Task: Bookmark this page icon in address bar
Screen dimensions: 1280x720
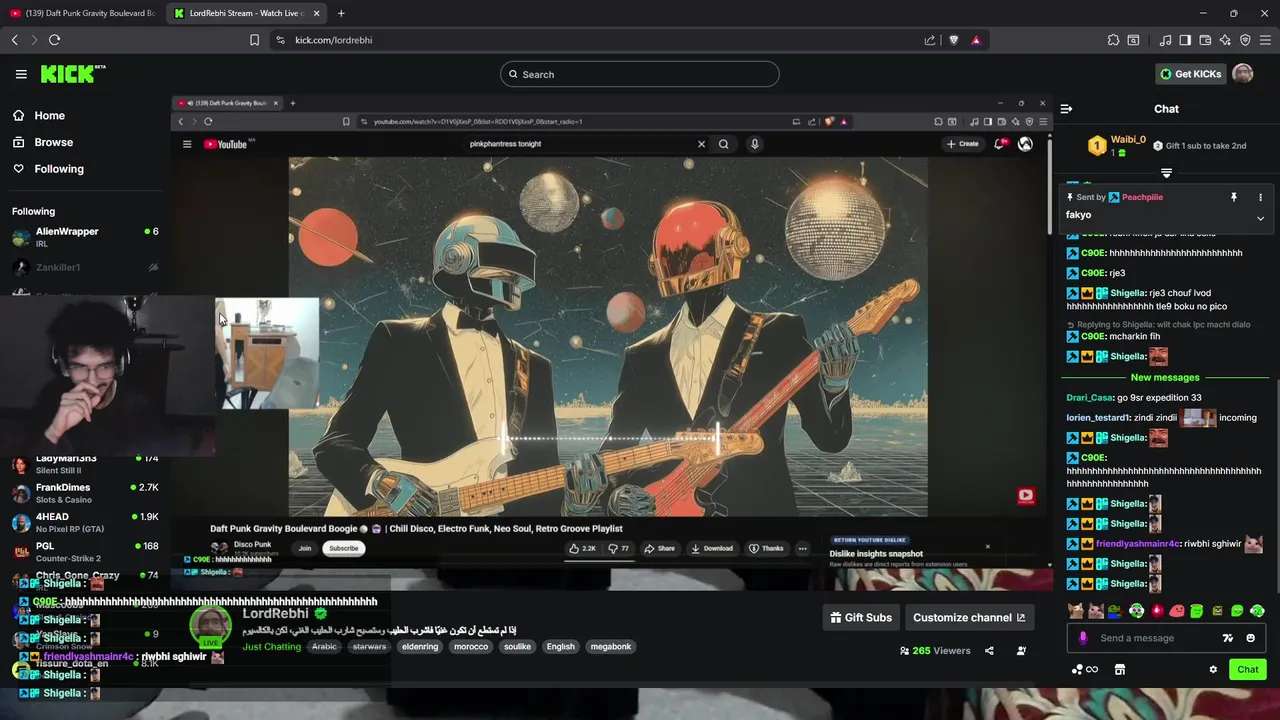Action: point(254,40)
